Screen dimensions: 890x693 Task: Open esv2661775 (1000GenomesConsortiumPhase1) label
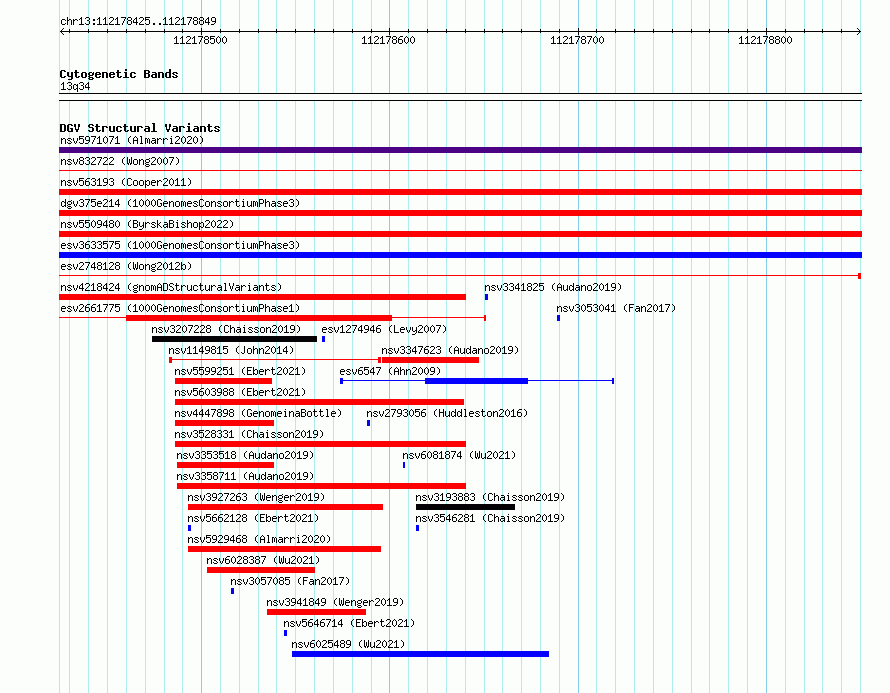[180, 308]
